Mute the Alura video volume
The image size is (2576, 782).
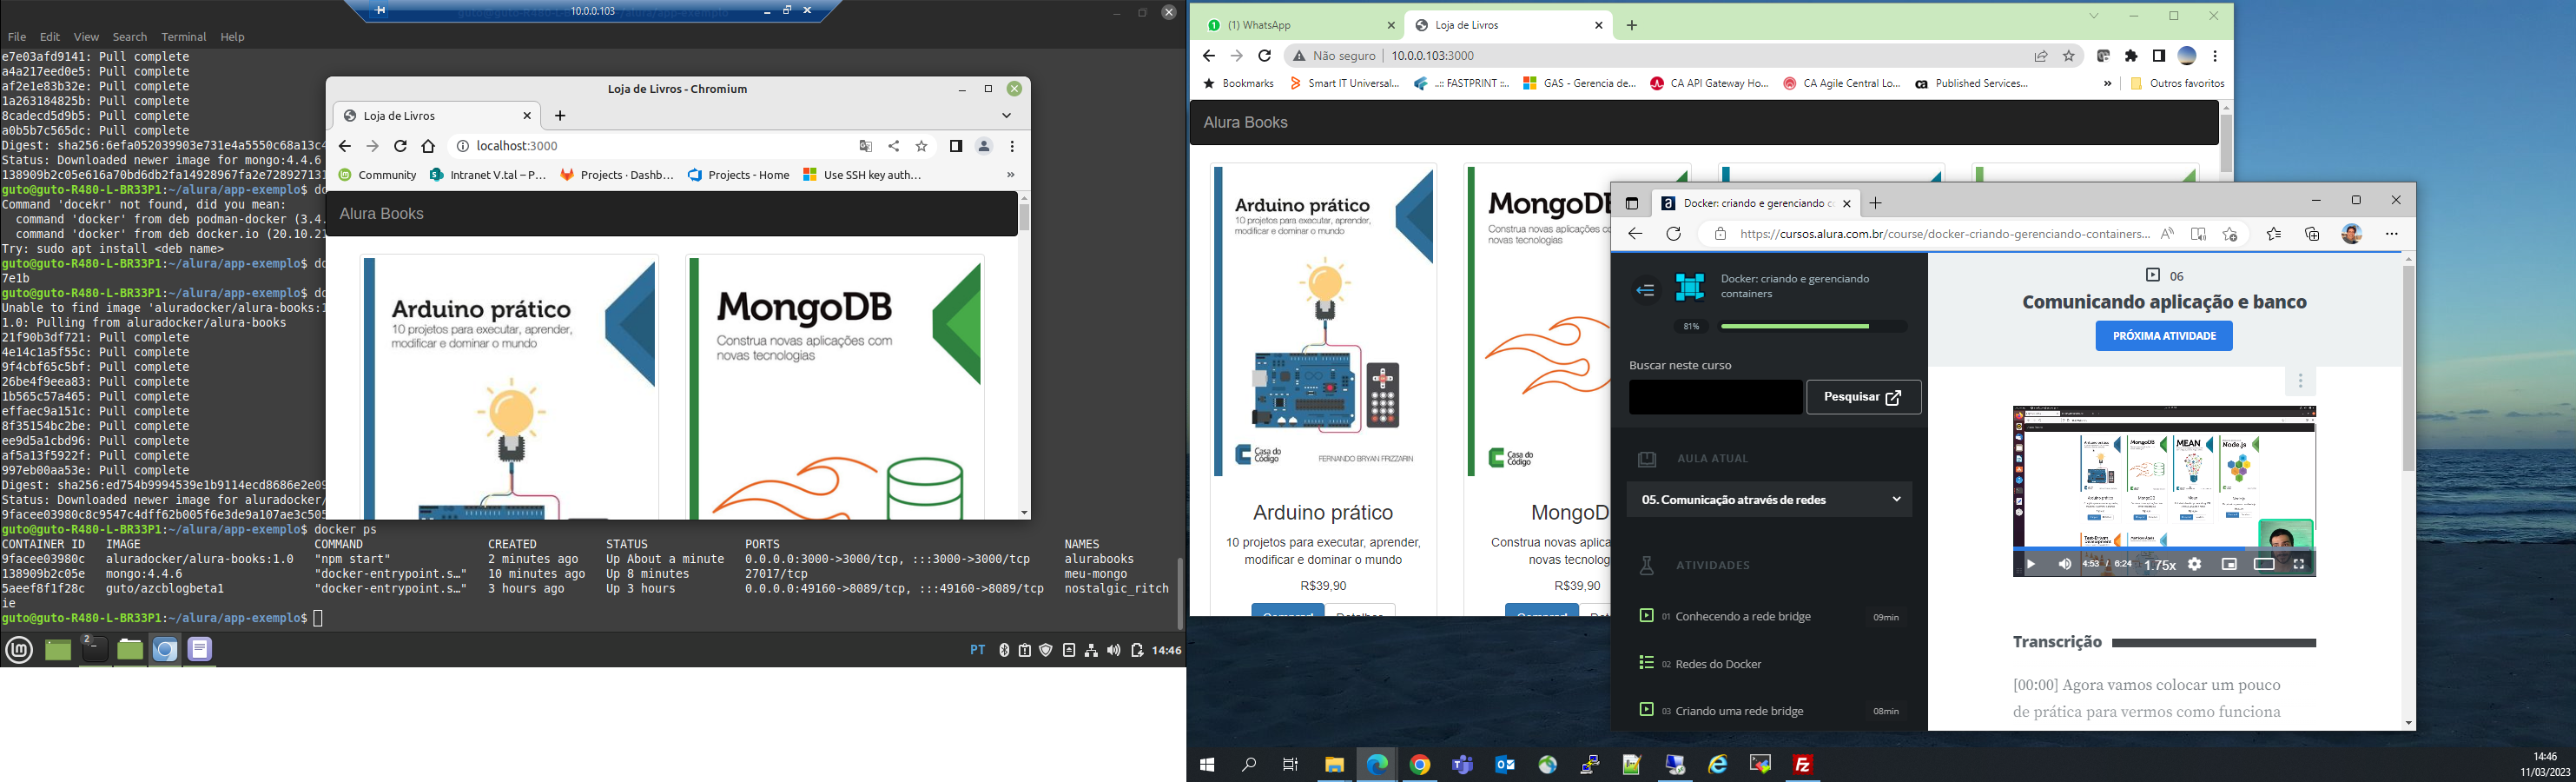tap(2065, 564)
